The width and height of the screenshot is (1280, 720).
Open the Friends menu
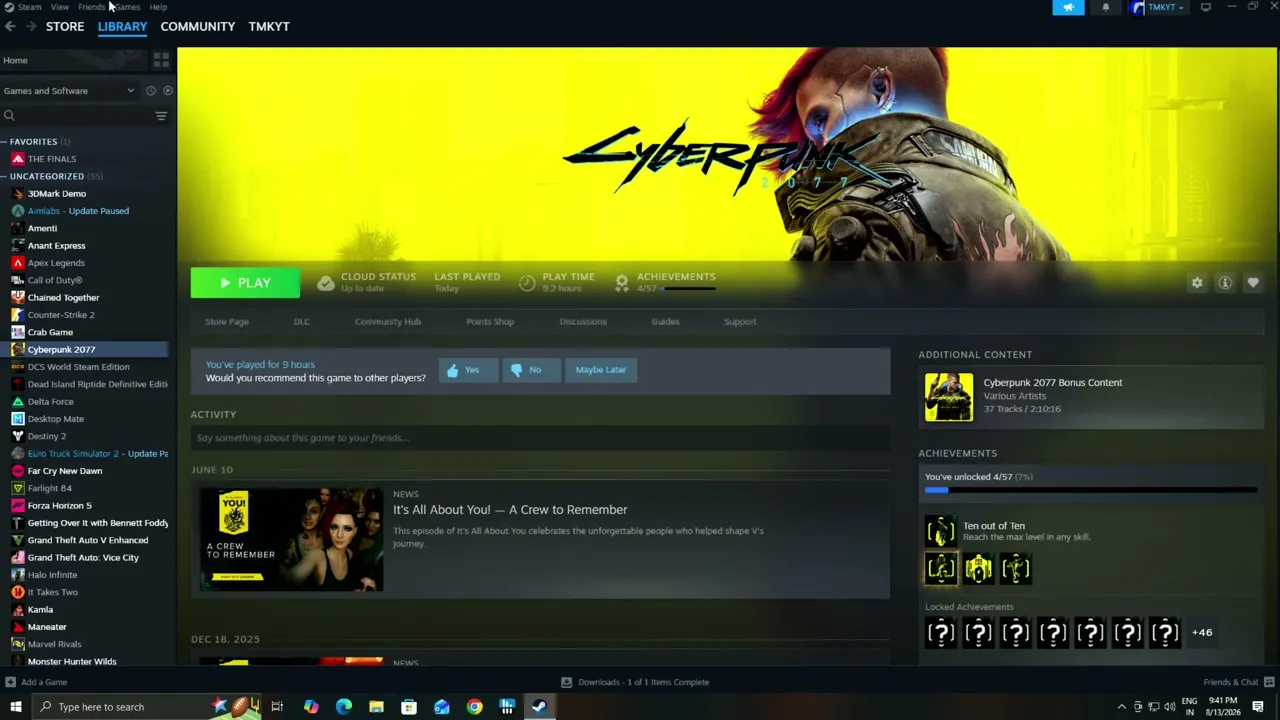pyautogui.click(x=92, y=7)
